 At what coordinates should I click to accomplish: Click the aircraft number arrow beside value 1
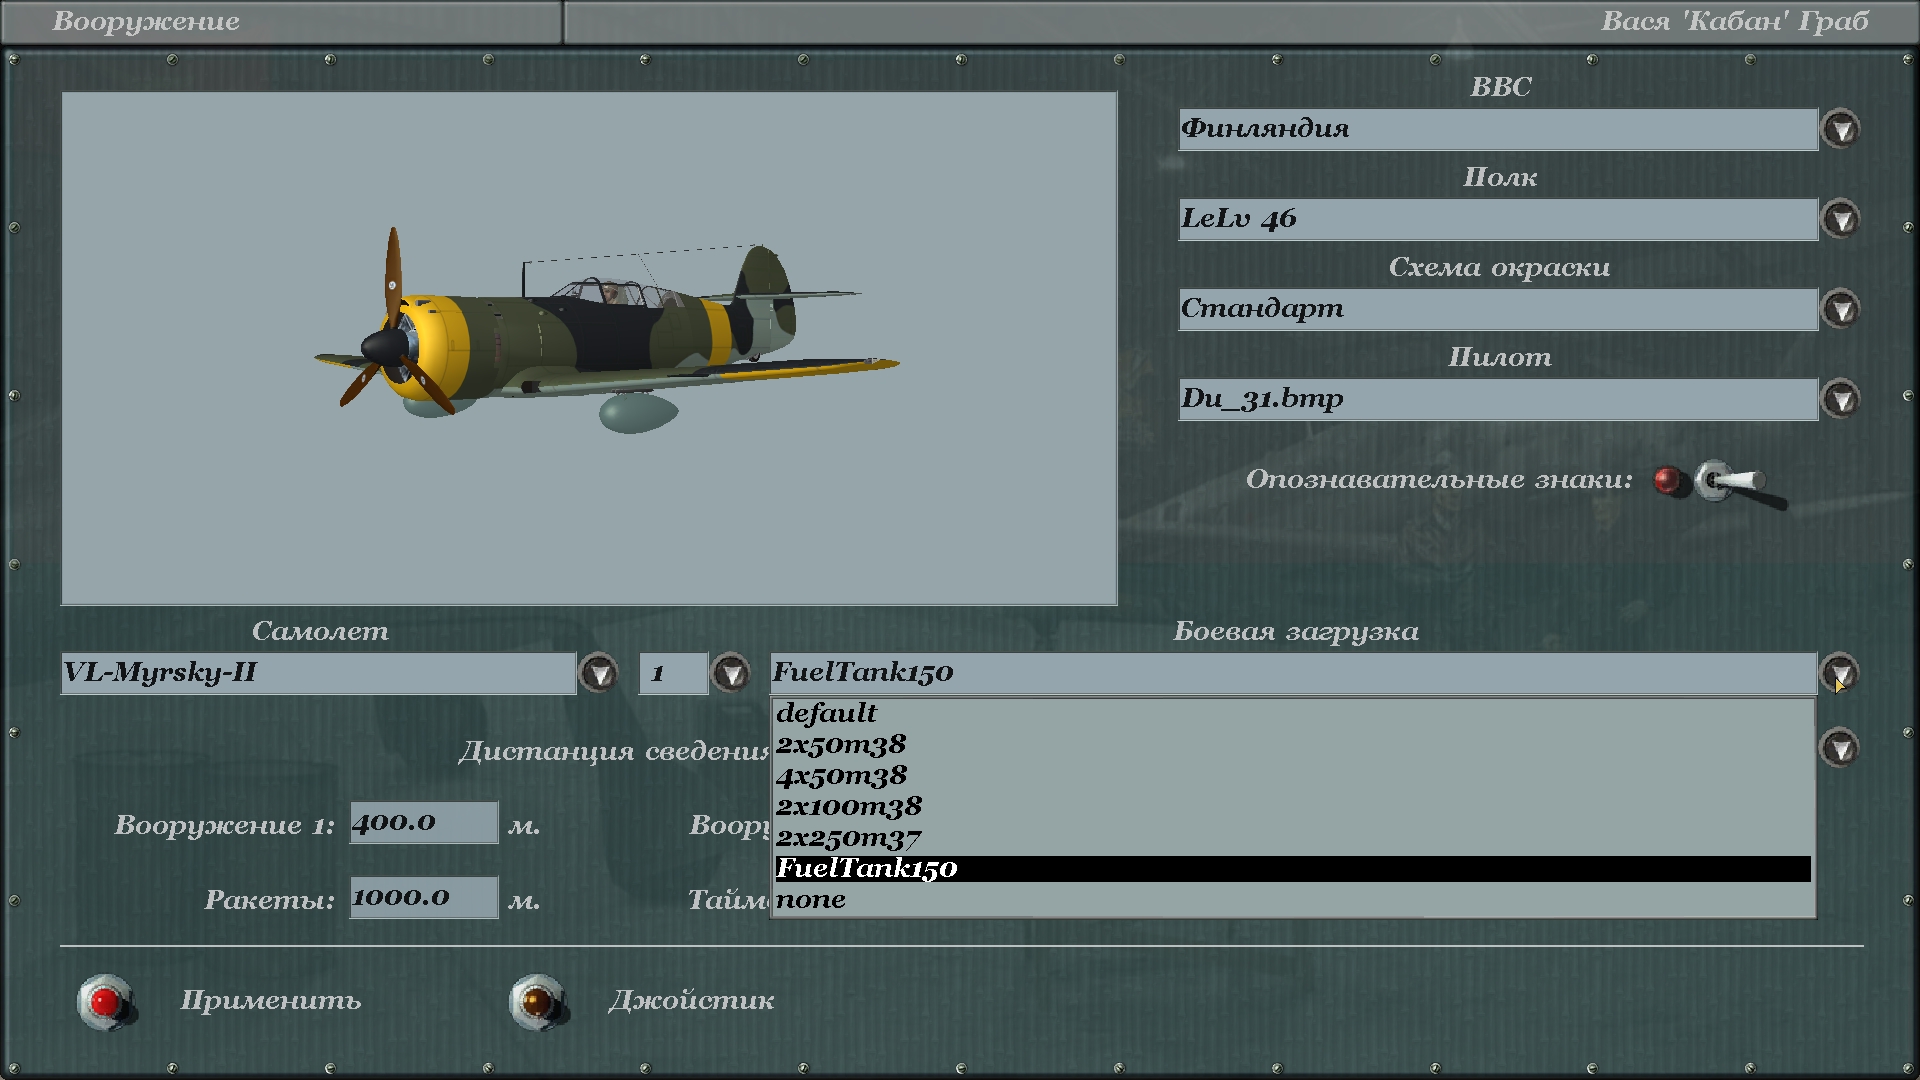(x=731, y=674)
